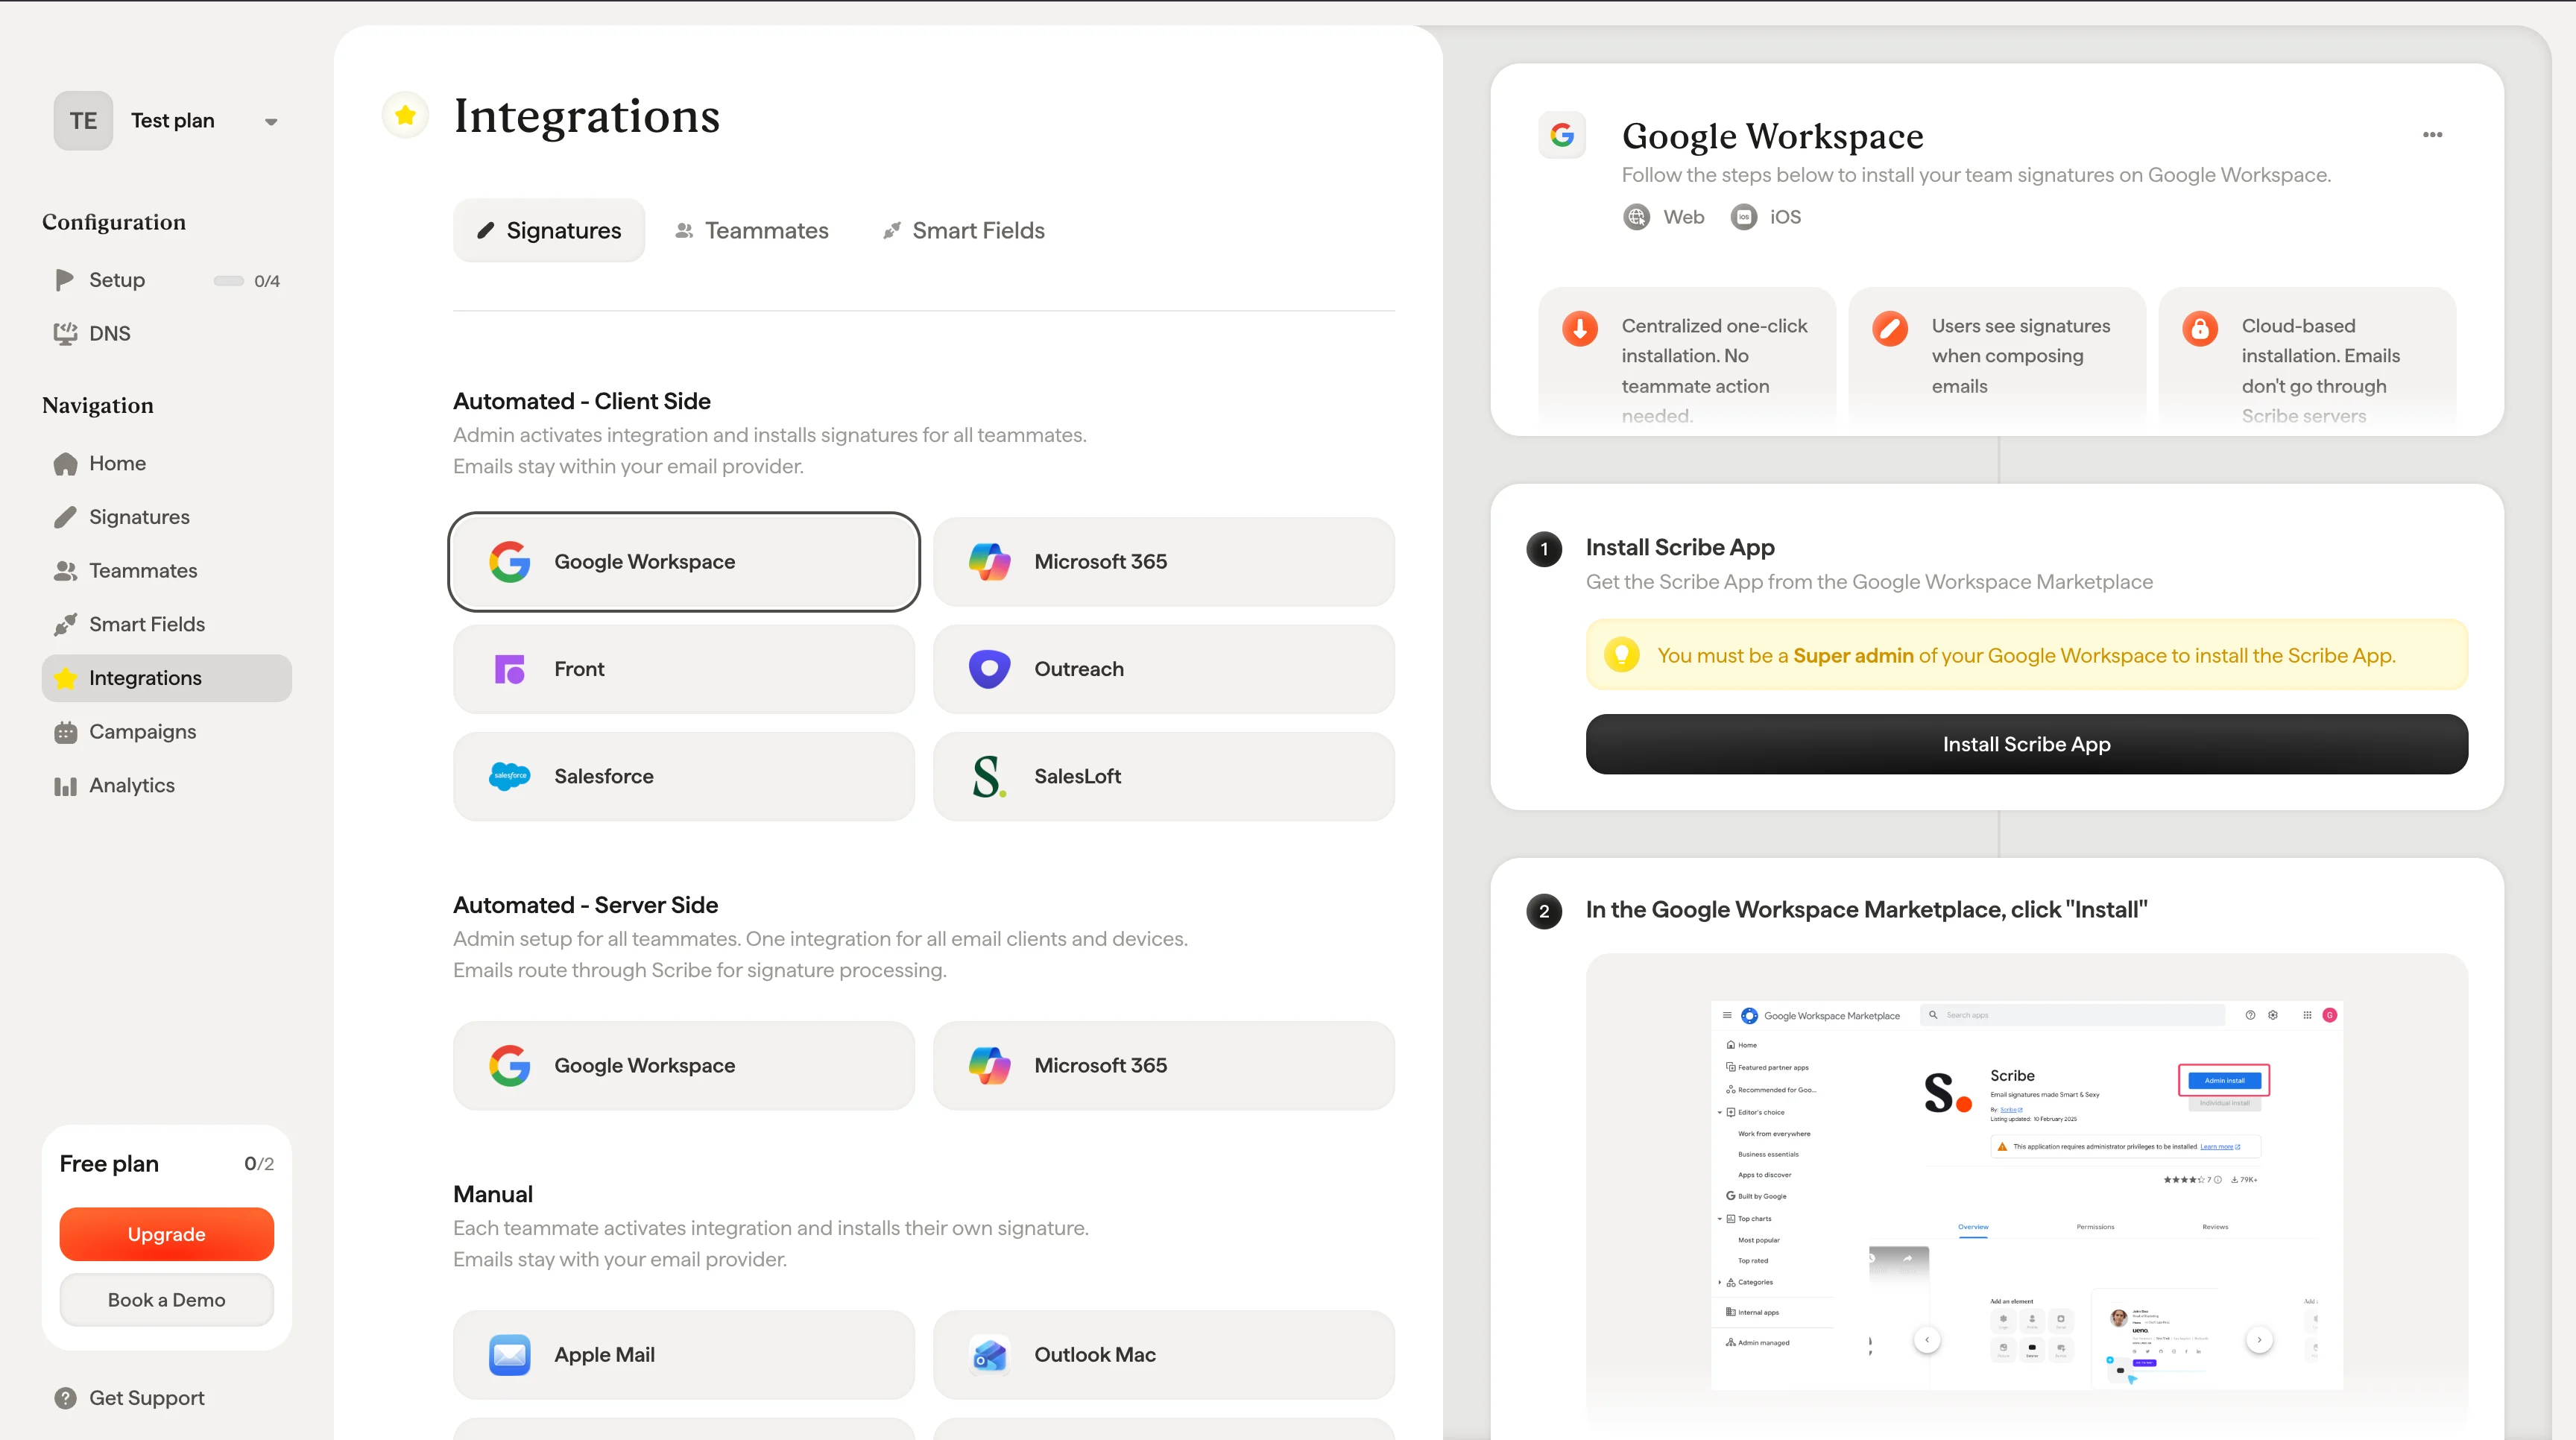
Task: Open Teammates in the sidebar navigation
Action: click(167, 571)
